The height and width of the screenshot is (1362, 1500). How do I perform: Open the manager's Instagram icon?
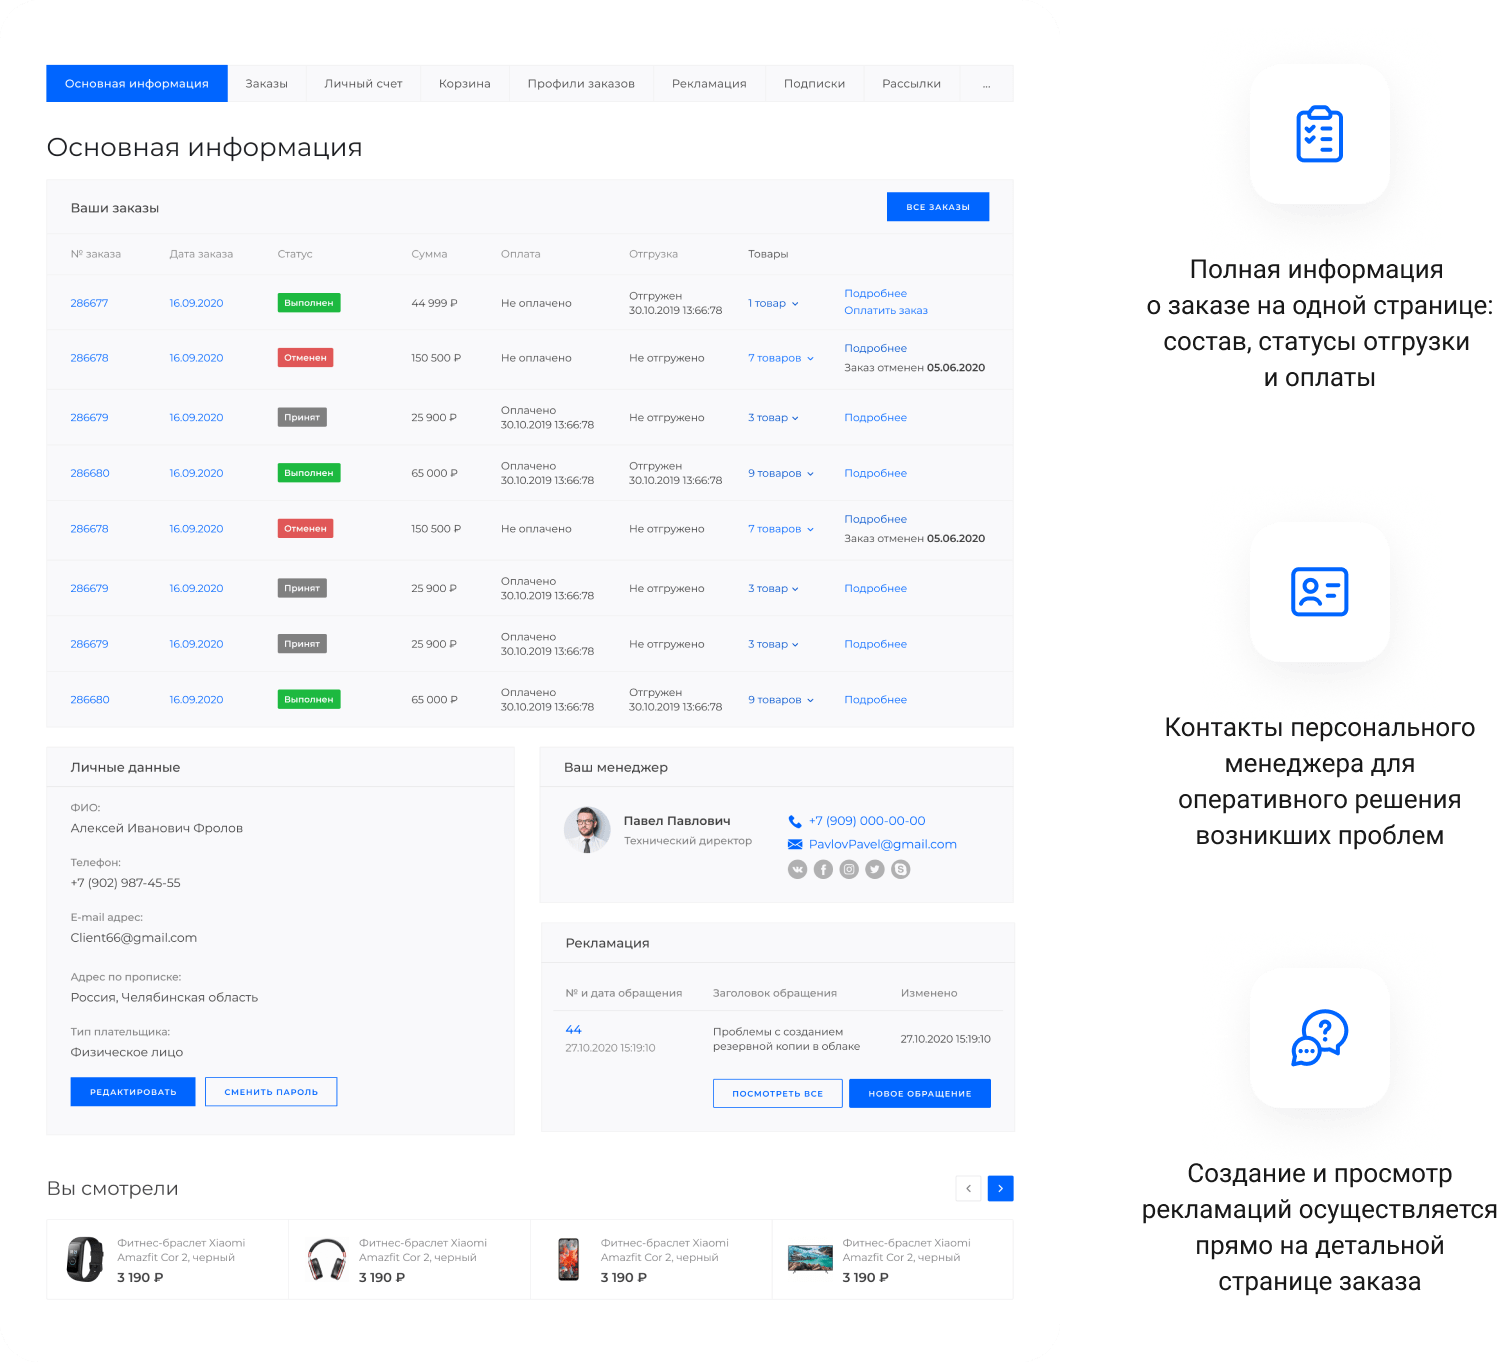849,870
